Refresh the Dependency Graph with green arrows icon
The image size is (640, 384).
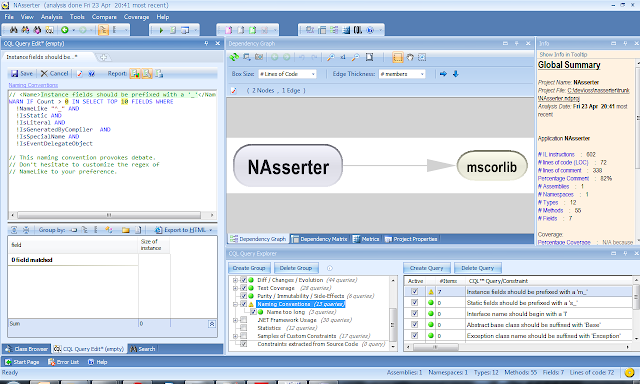pos(234,57)
